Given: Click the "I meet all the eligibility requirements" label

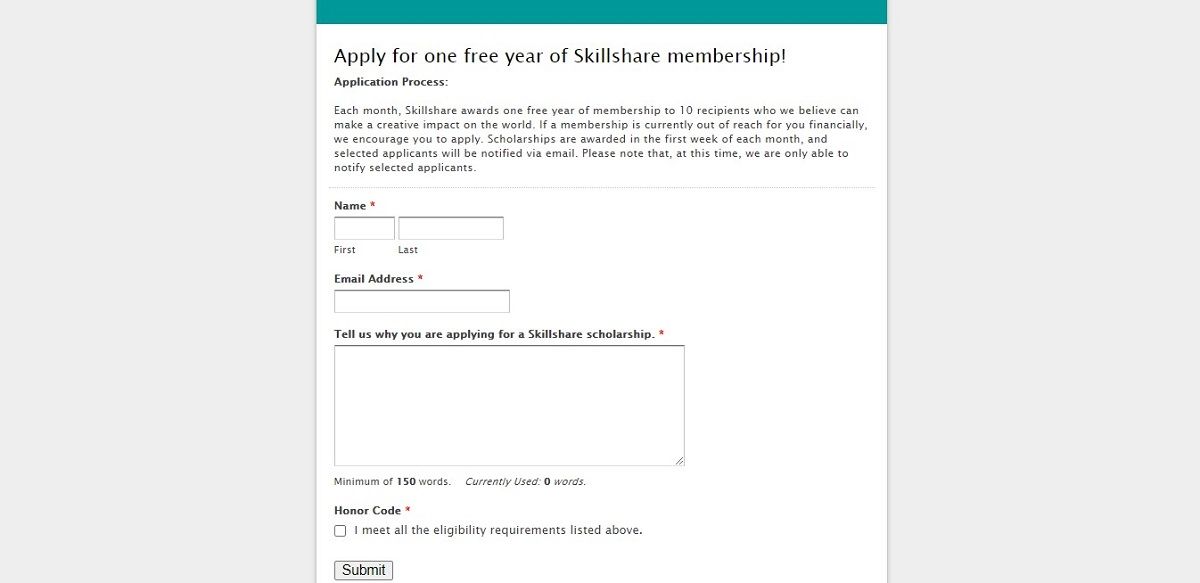Looking at the screenshot, I should pyautogui.click(x=498, y=531).
